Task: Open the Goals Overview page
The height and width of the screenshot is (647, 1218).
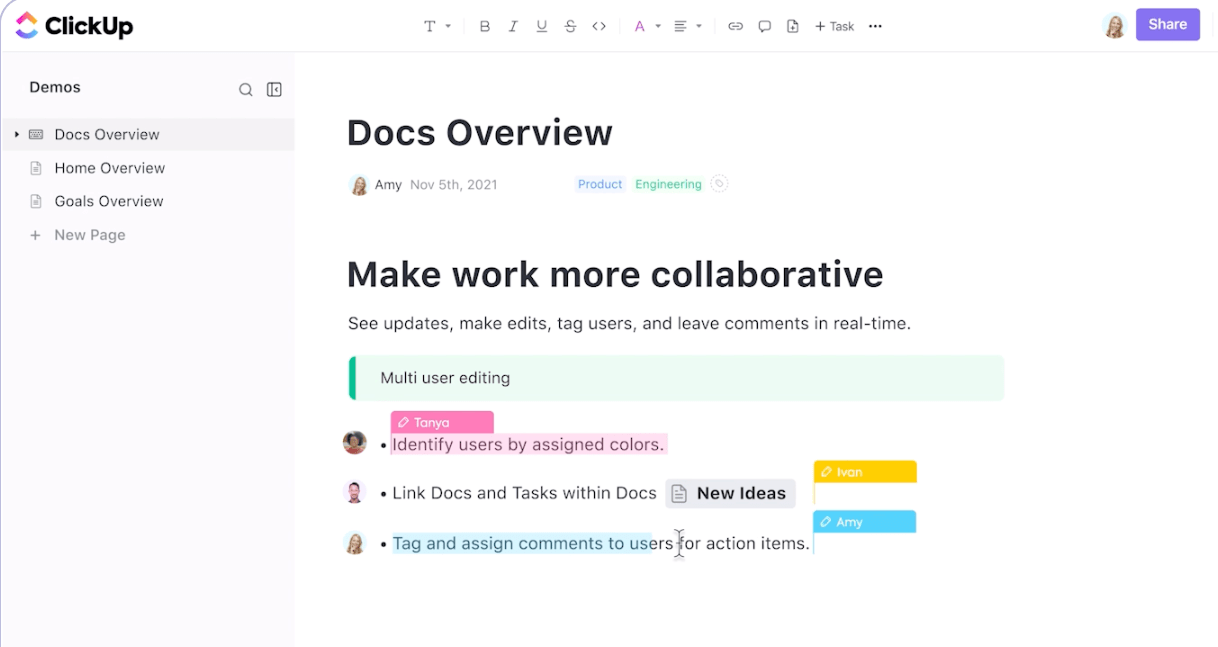Action: coord(109,201)
